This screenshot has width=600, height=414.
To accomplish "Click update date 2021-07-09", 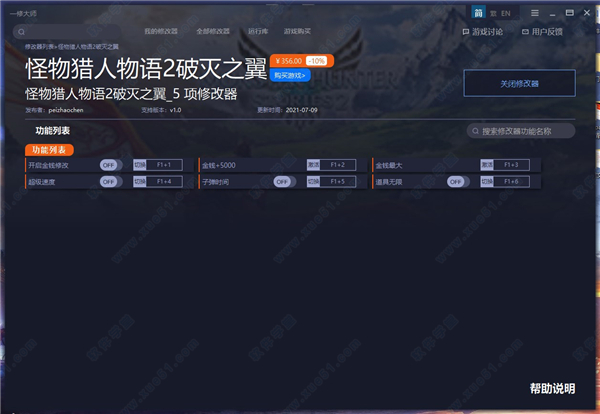I will click(301, 110).
